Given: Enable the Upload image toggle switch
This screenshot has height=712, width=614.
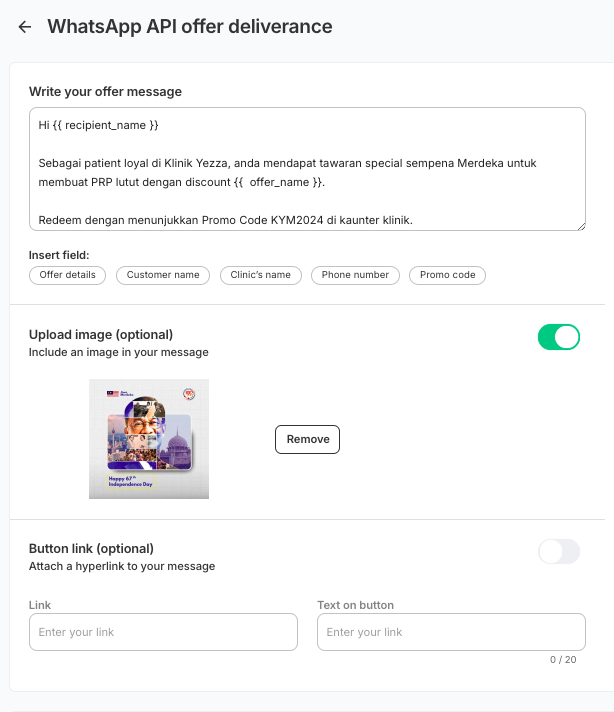Looking at the screenshot, I should pyautogui.click(x=558, y=337).
